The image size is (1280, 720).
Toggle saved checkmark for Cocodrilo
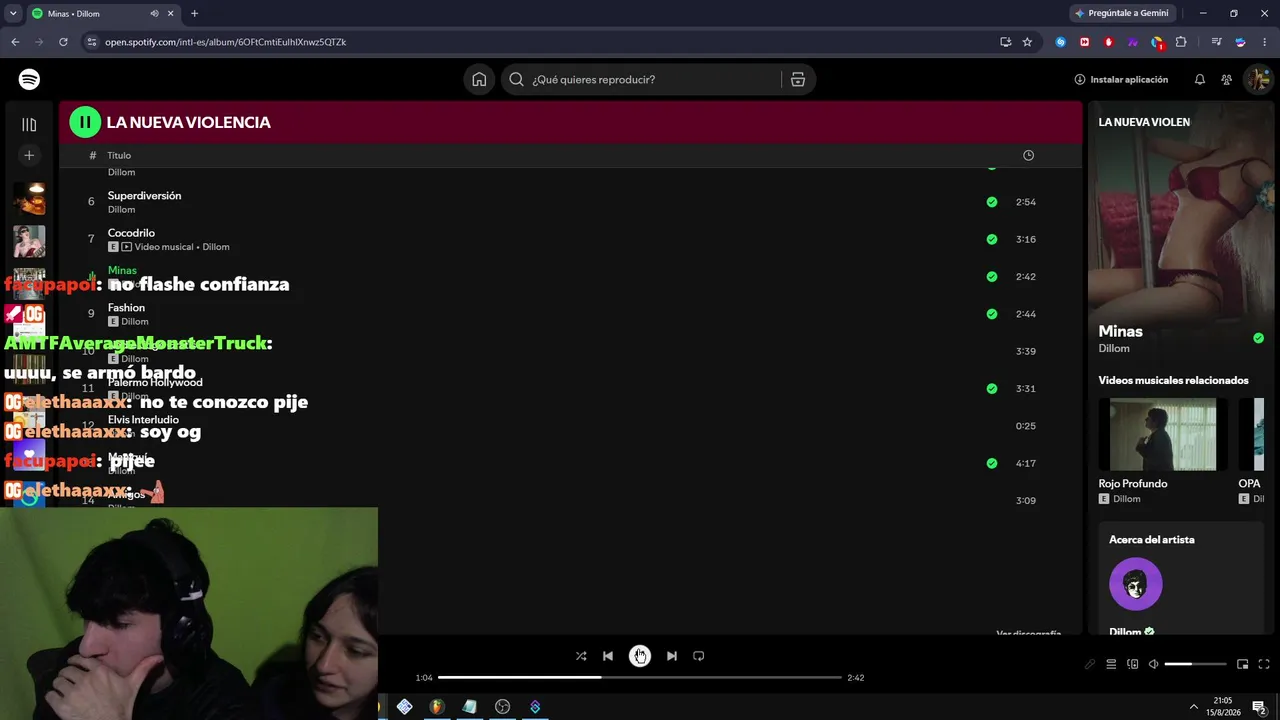coord(992,239)
